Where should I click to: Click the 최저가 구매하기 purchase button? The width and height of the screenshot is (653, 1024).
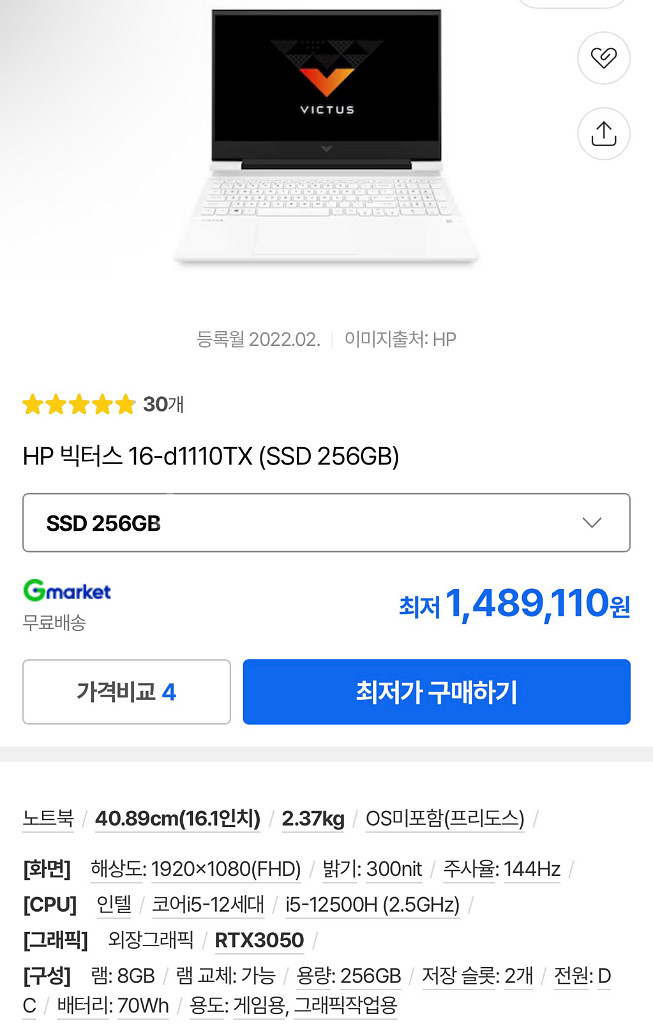(436, 691)
